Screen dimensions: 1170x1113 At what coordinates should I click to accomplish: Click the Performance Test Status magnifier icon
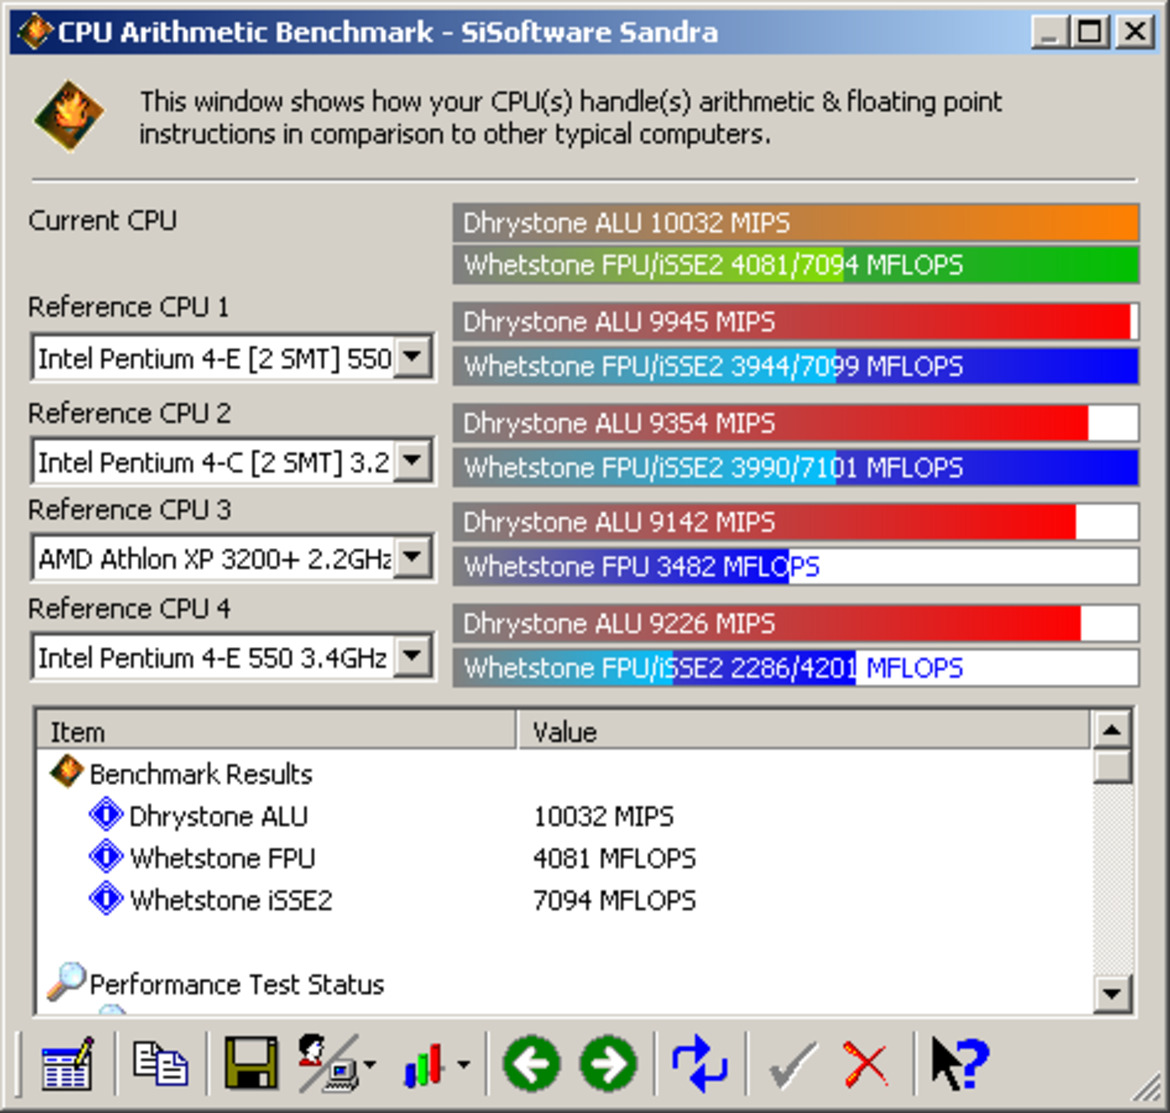(x=66, y=982)
